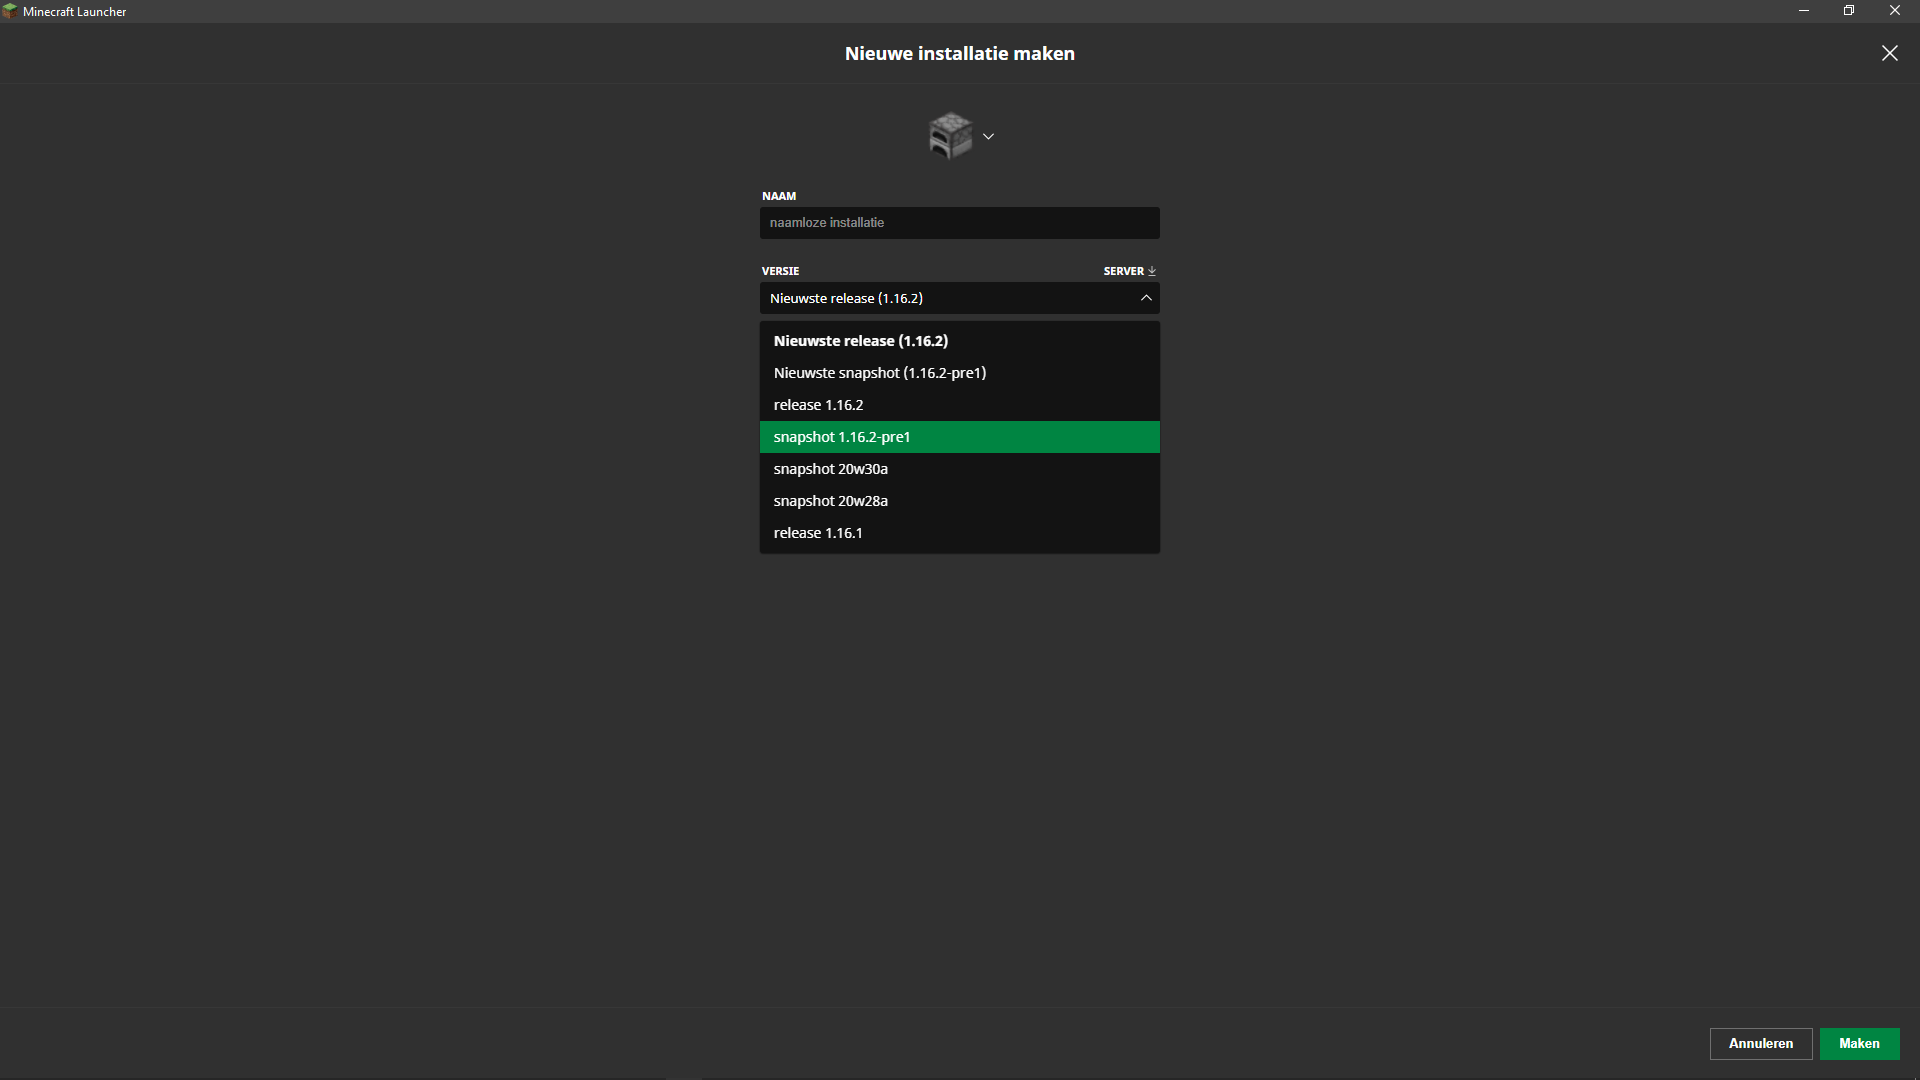Click the SERVER download link
The width and height of the screenshot is (1920, 1080).
[x=1123, y=271]
